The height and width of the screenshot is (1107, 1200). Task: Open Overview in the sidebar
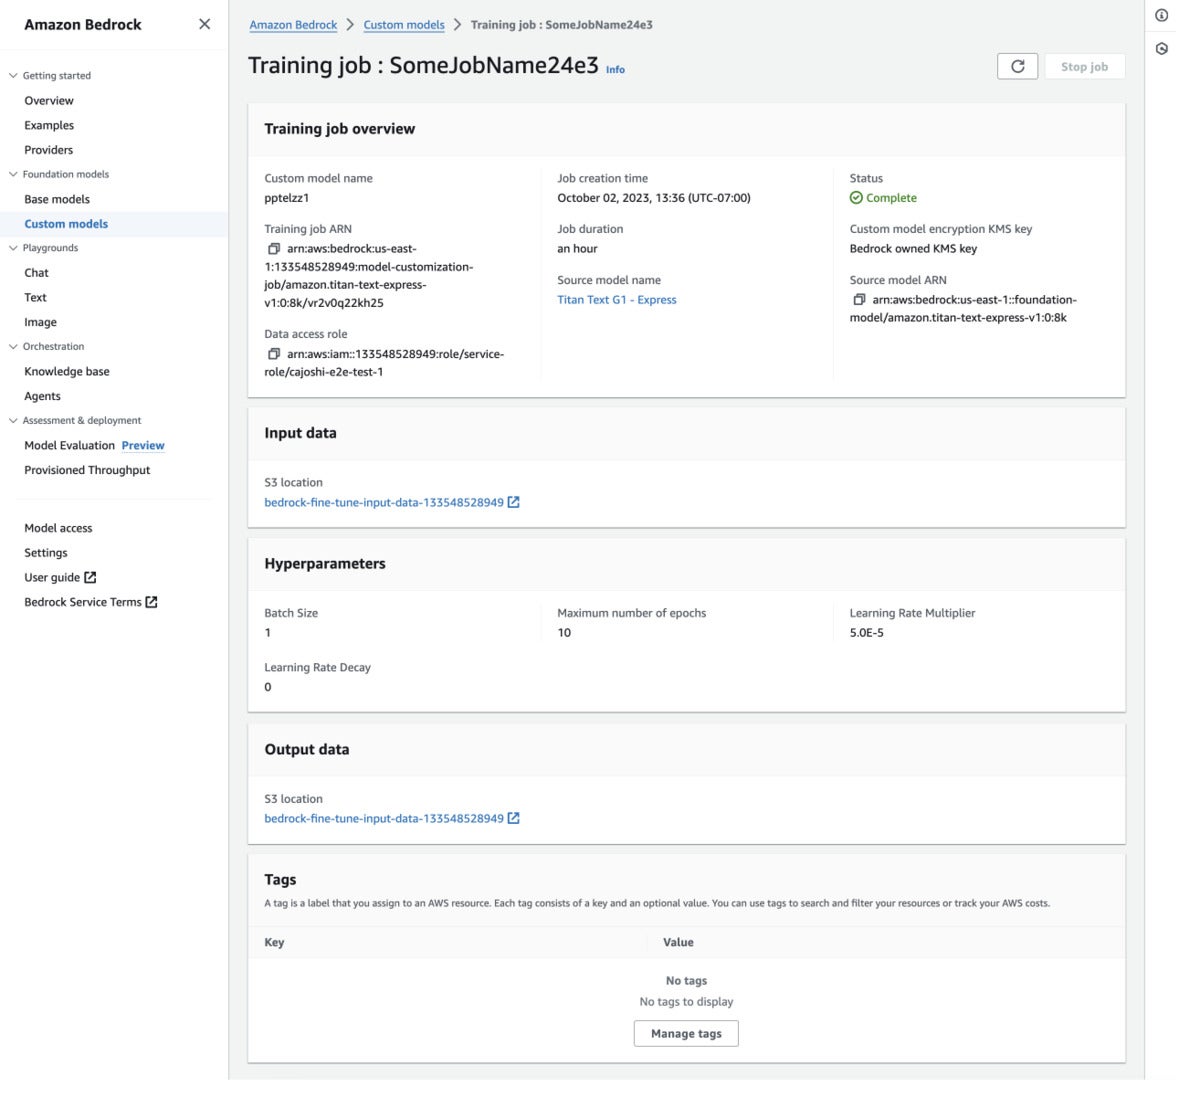[x=49, y=101]
